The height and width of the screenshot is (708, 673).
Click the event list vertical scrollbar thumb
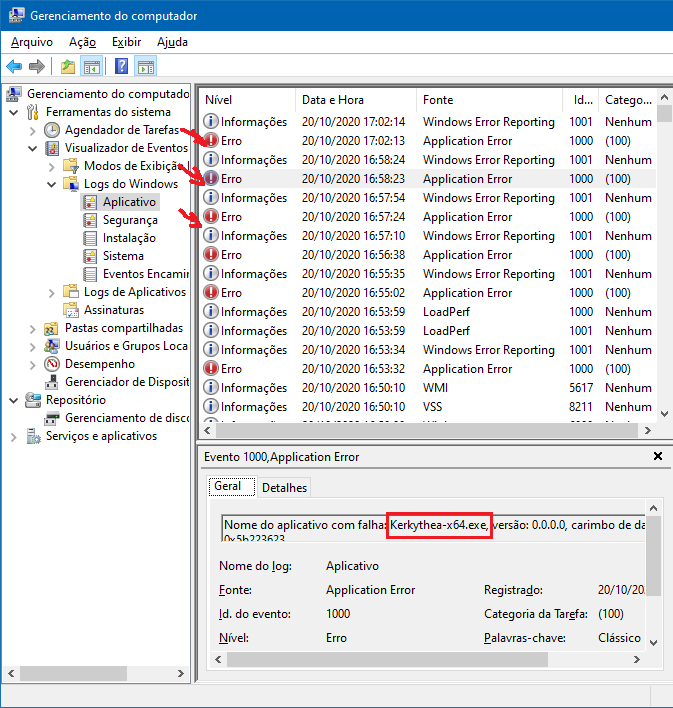(x=664, y=113)
